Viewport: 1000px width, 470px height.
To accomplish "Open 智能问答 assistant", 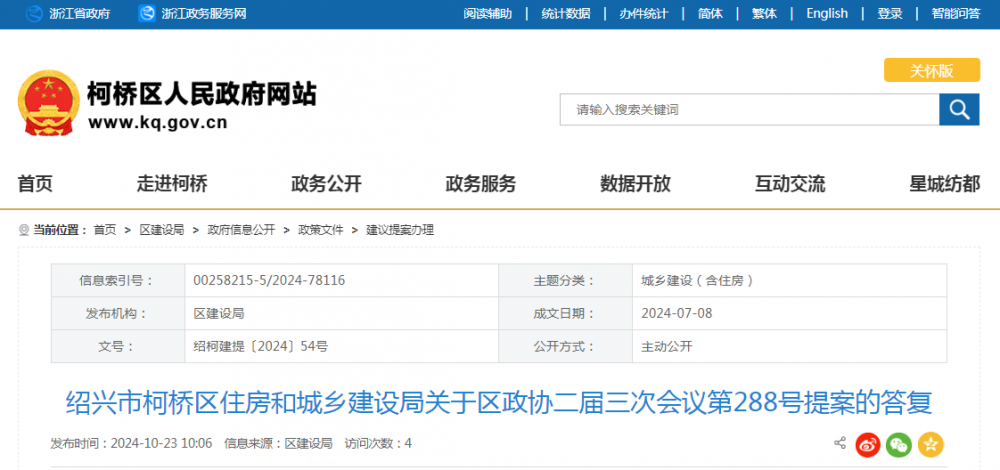I will (955, 13).
